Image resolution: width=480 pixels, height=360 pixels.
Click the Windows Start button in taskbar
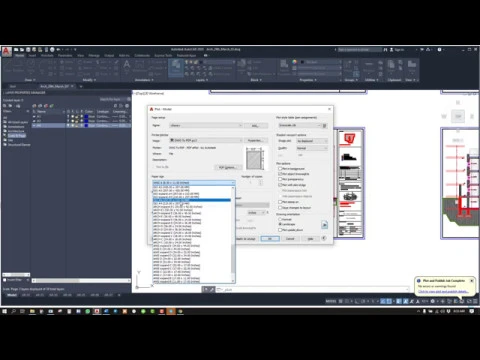tap(4, 311)
